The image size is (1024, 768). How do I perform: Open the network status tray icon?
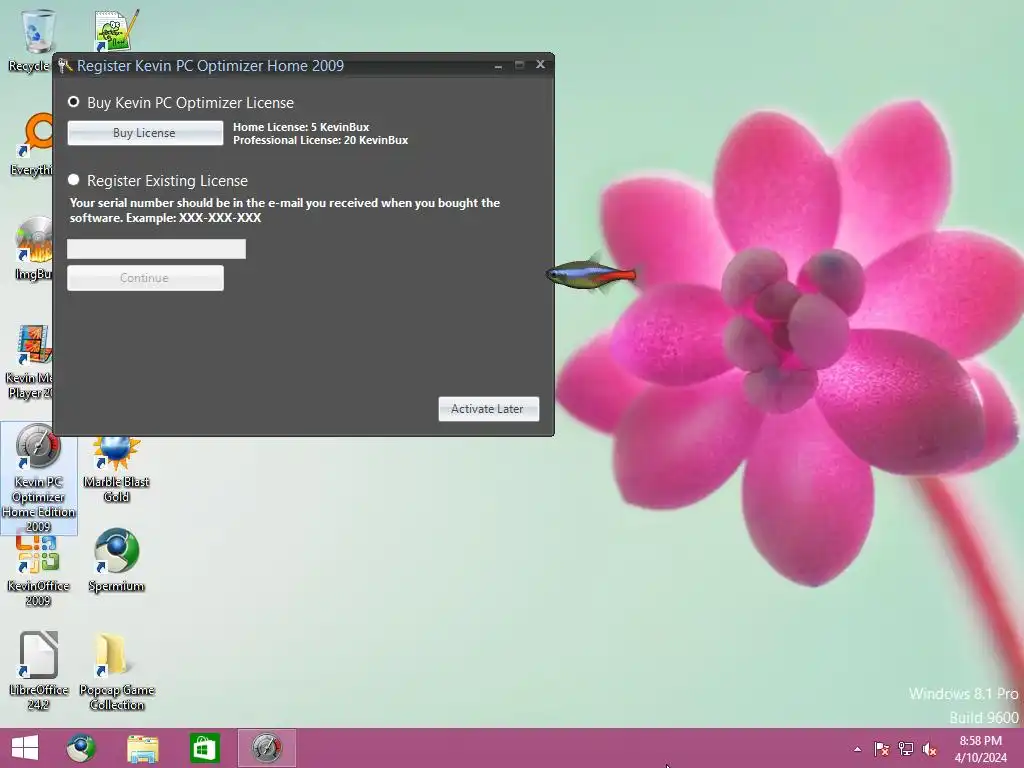coord(906,749)
